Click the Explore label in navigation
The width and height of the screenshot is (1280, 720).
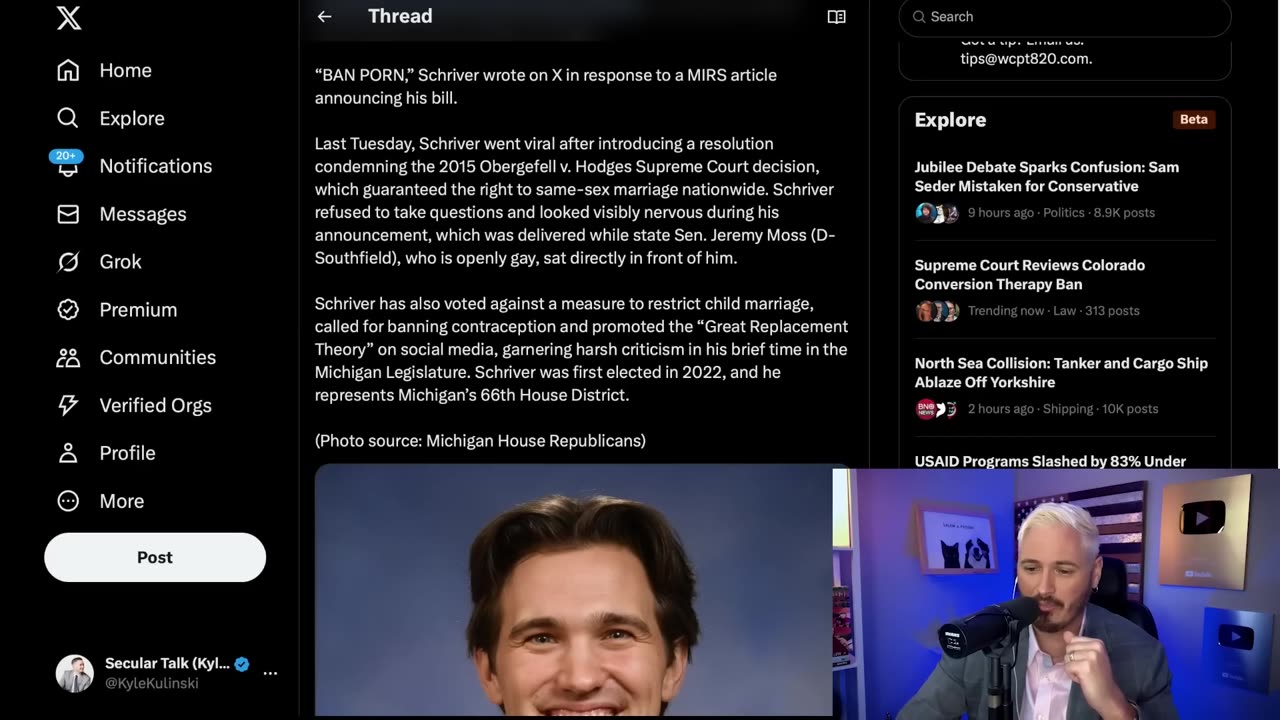click(132, 118)
